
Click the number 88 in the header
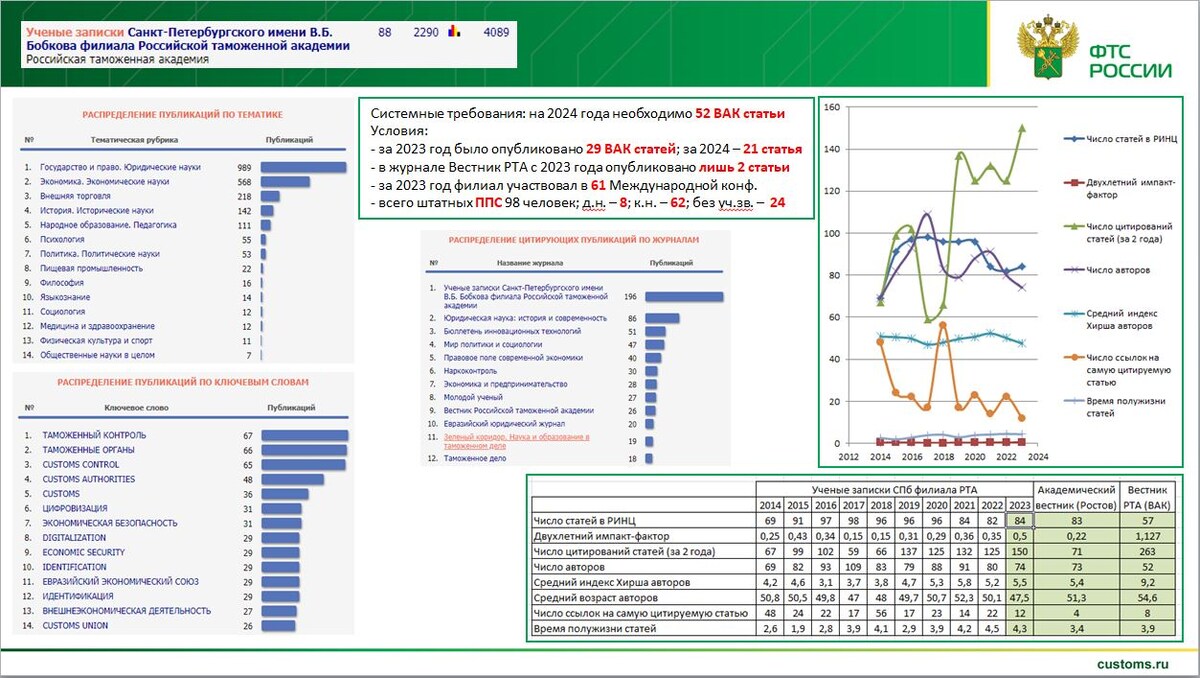pos(384,33)
